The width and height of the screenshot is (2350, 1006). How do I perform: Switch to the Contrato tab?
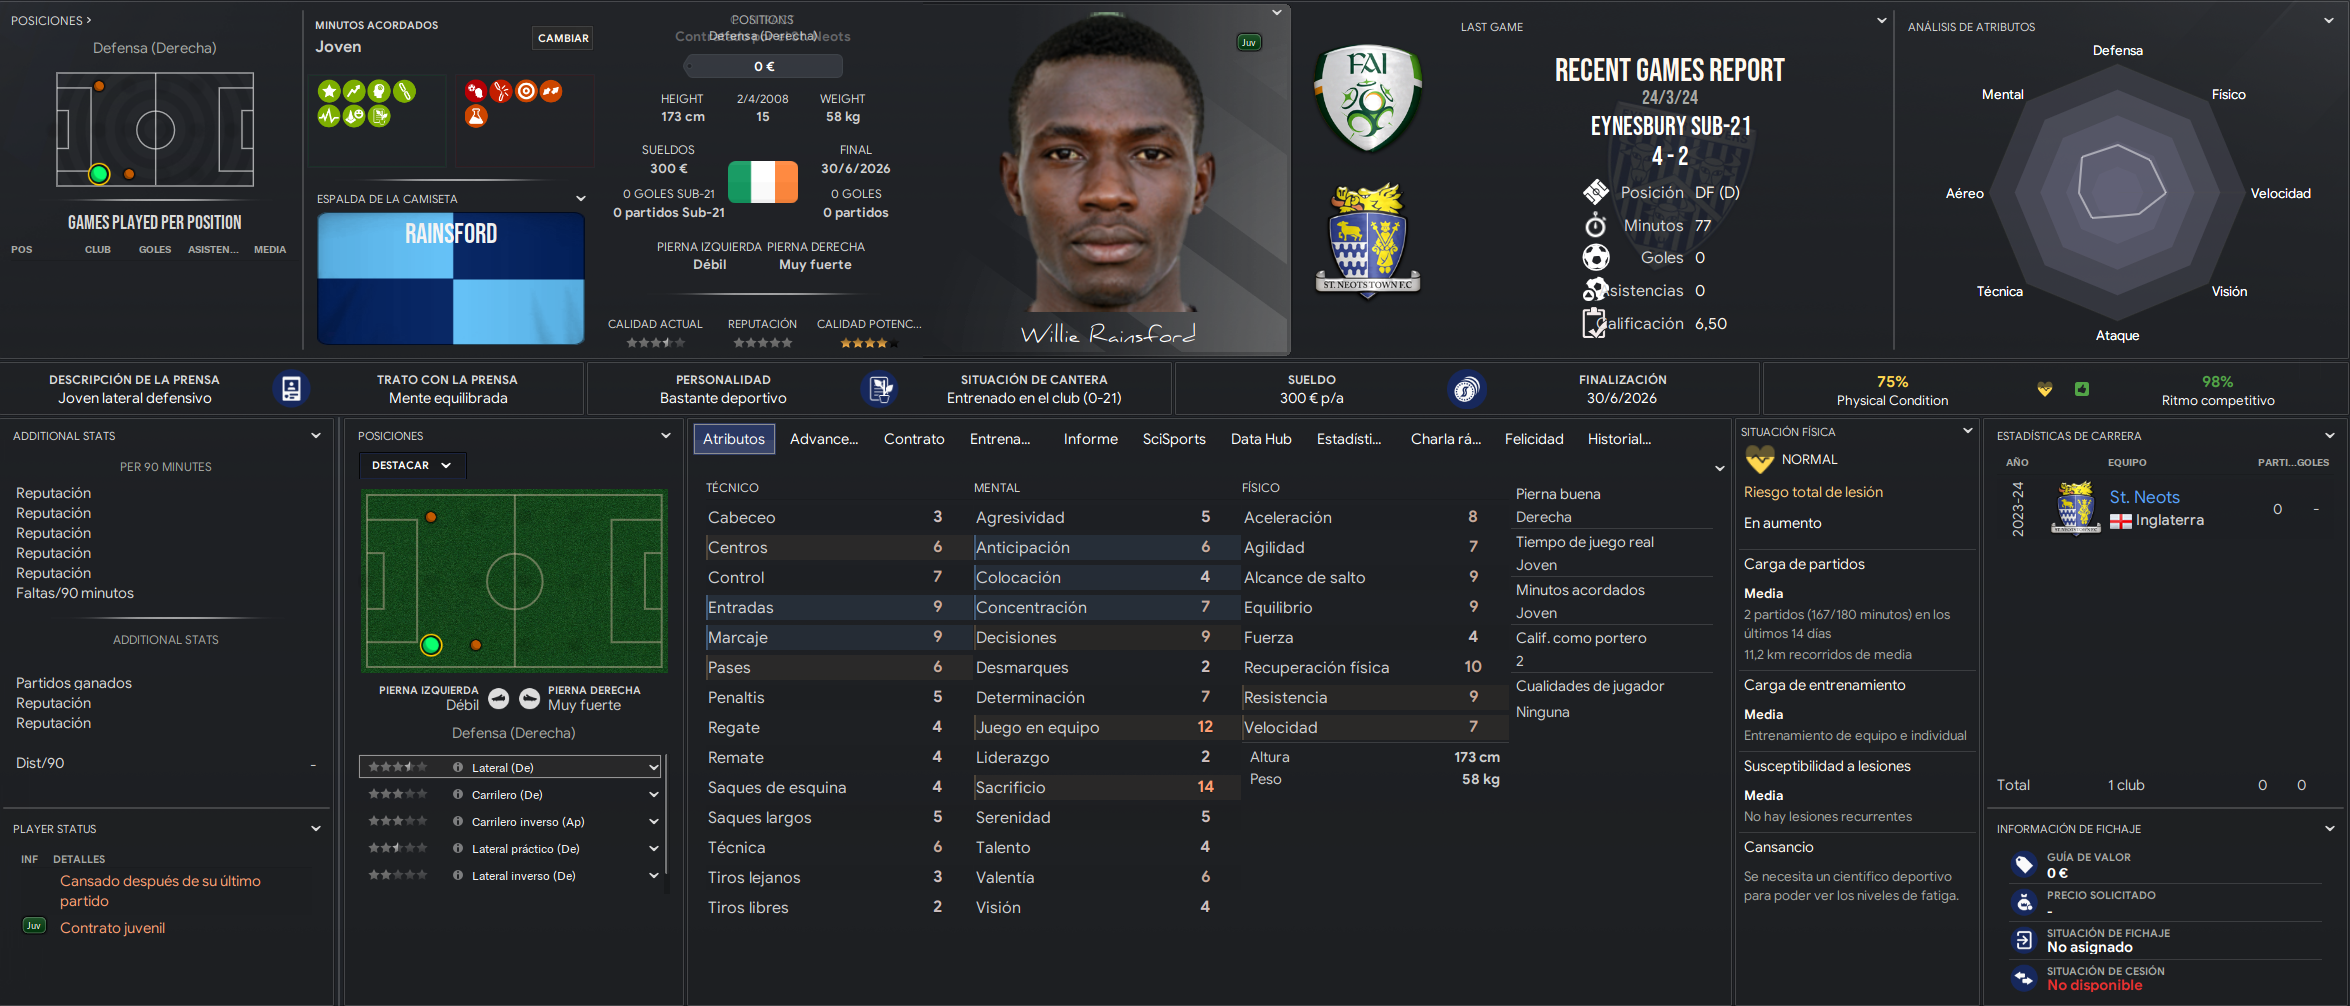pos(914,439)
